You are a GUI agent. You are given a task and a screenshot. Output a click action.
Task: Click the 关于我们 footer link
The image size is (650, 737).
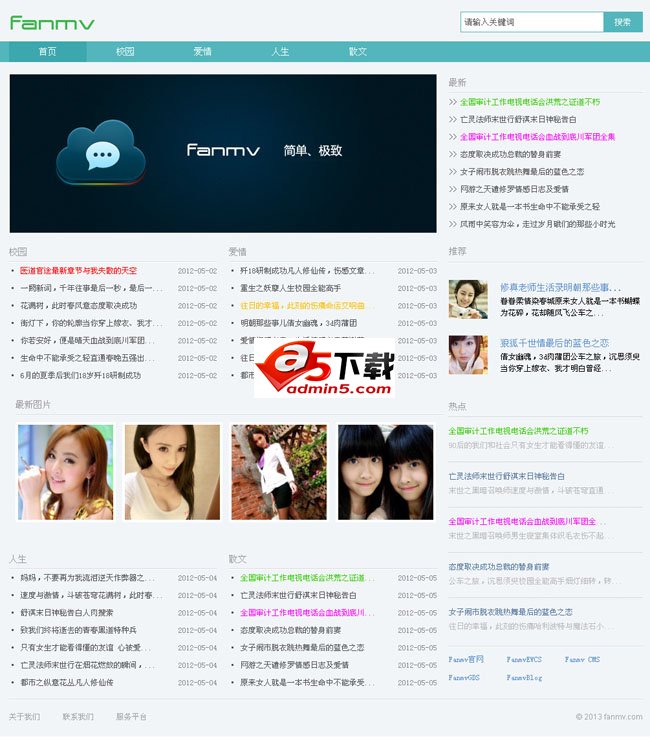(24, 716)
